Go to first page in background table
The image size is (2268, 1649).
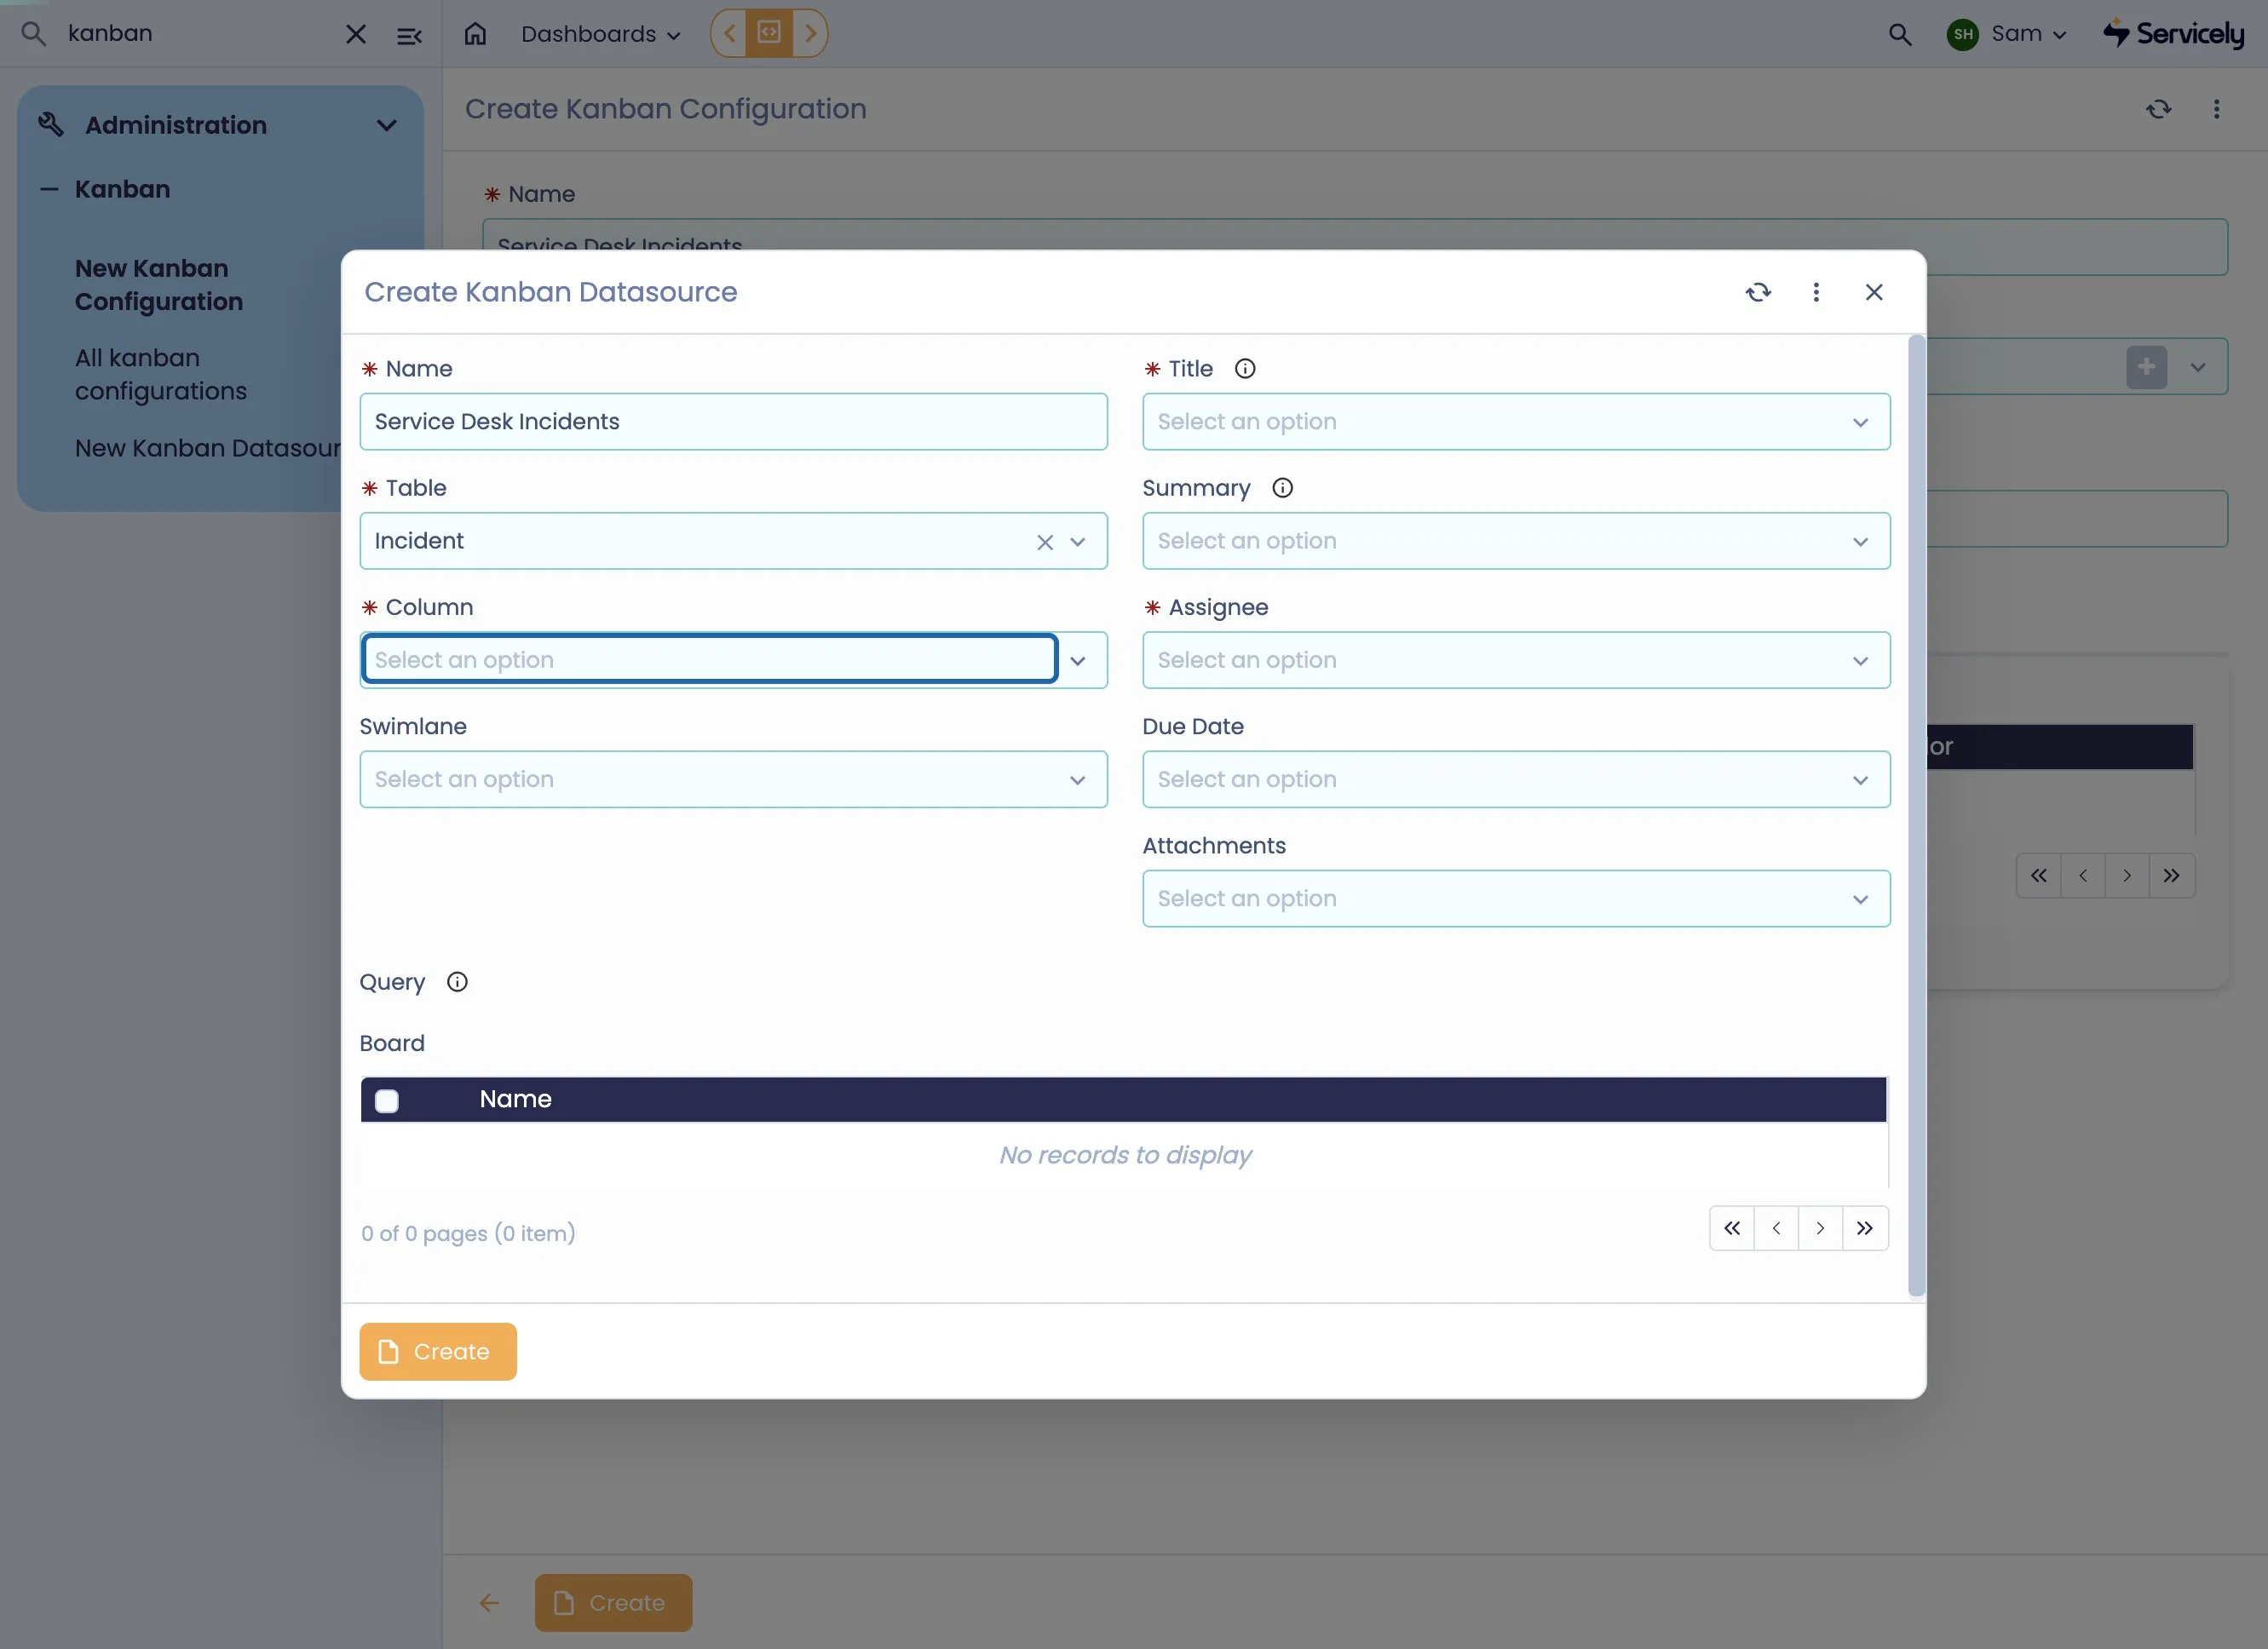pos(2038,876)
